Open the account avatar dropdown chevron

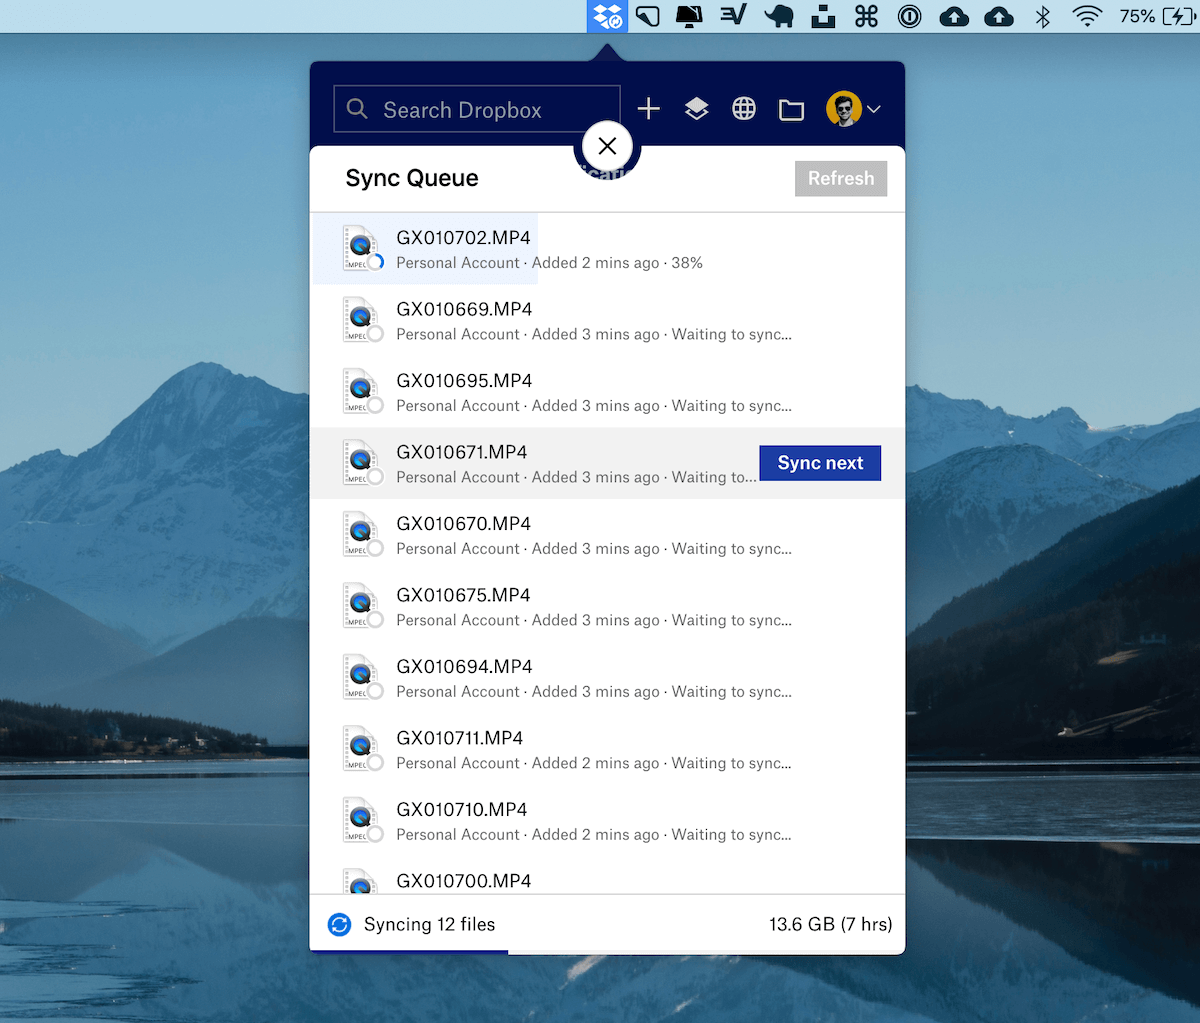coord(874,109)
